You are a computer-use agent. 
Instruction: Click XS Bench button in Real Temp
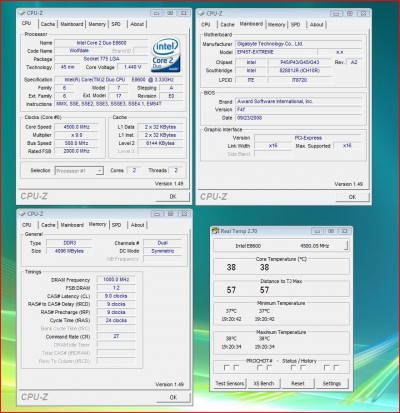(x=264, y=383)
